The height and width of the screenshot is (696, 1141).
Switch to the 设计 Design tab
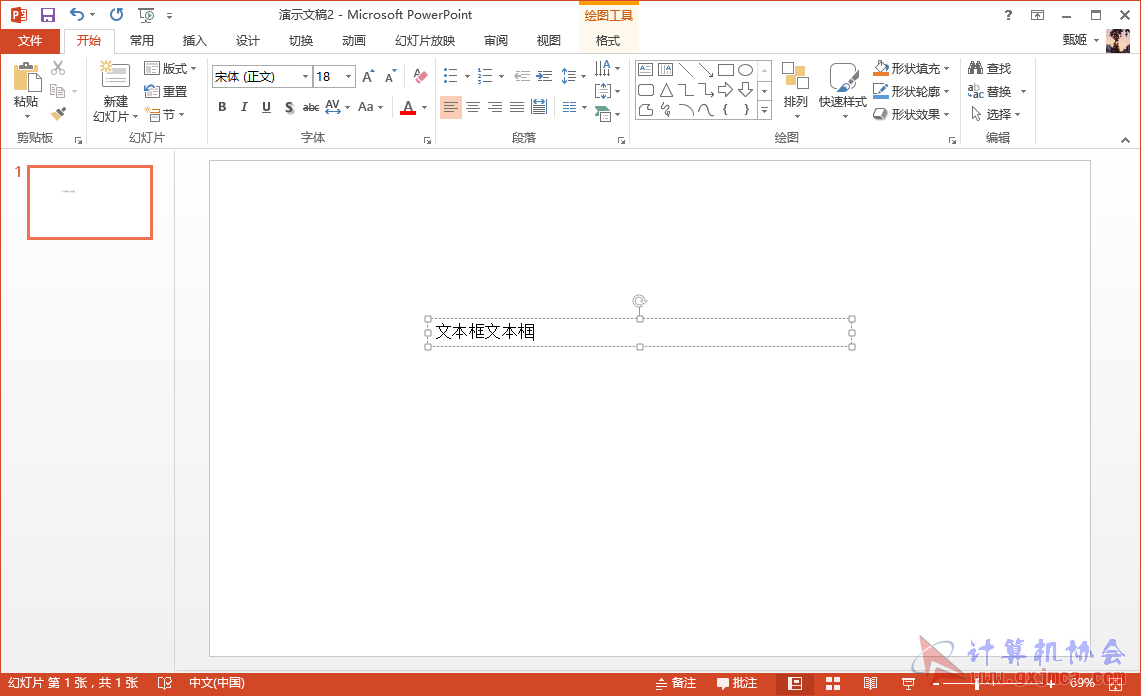[247, 41]
